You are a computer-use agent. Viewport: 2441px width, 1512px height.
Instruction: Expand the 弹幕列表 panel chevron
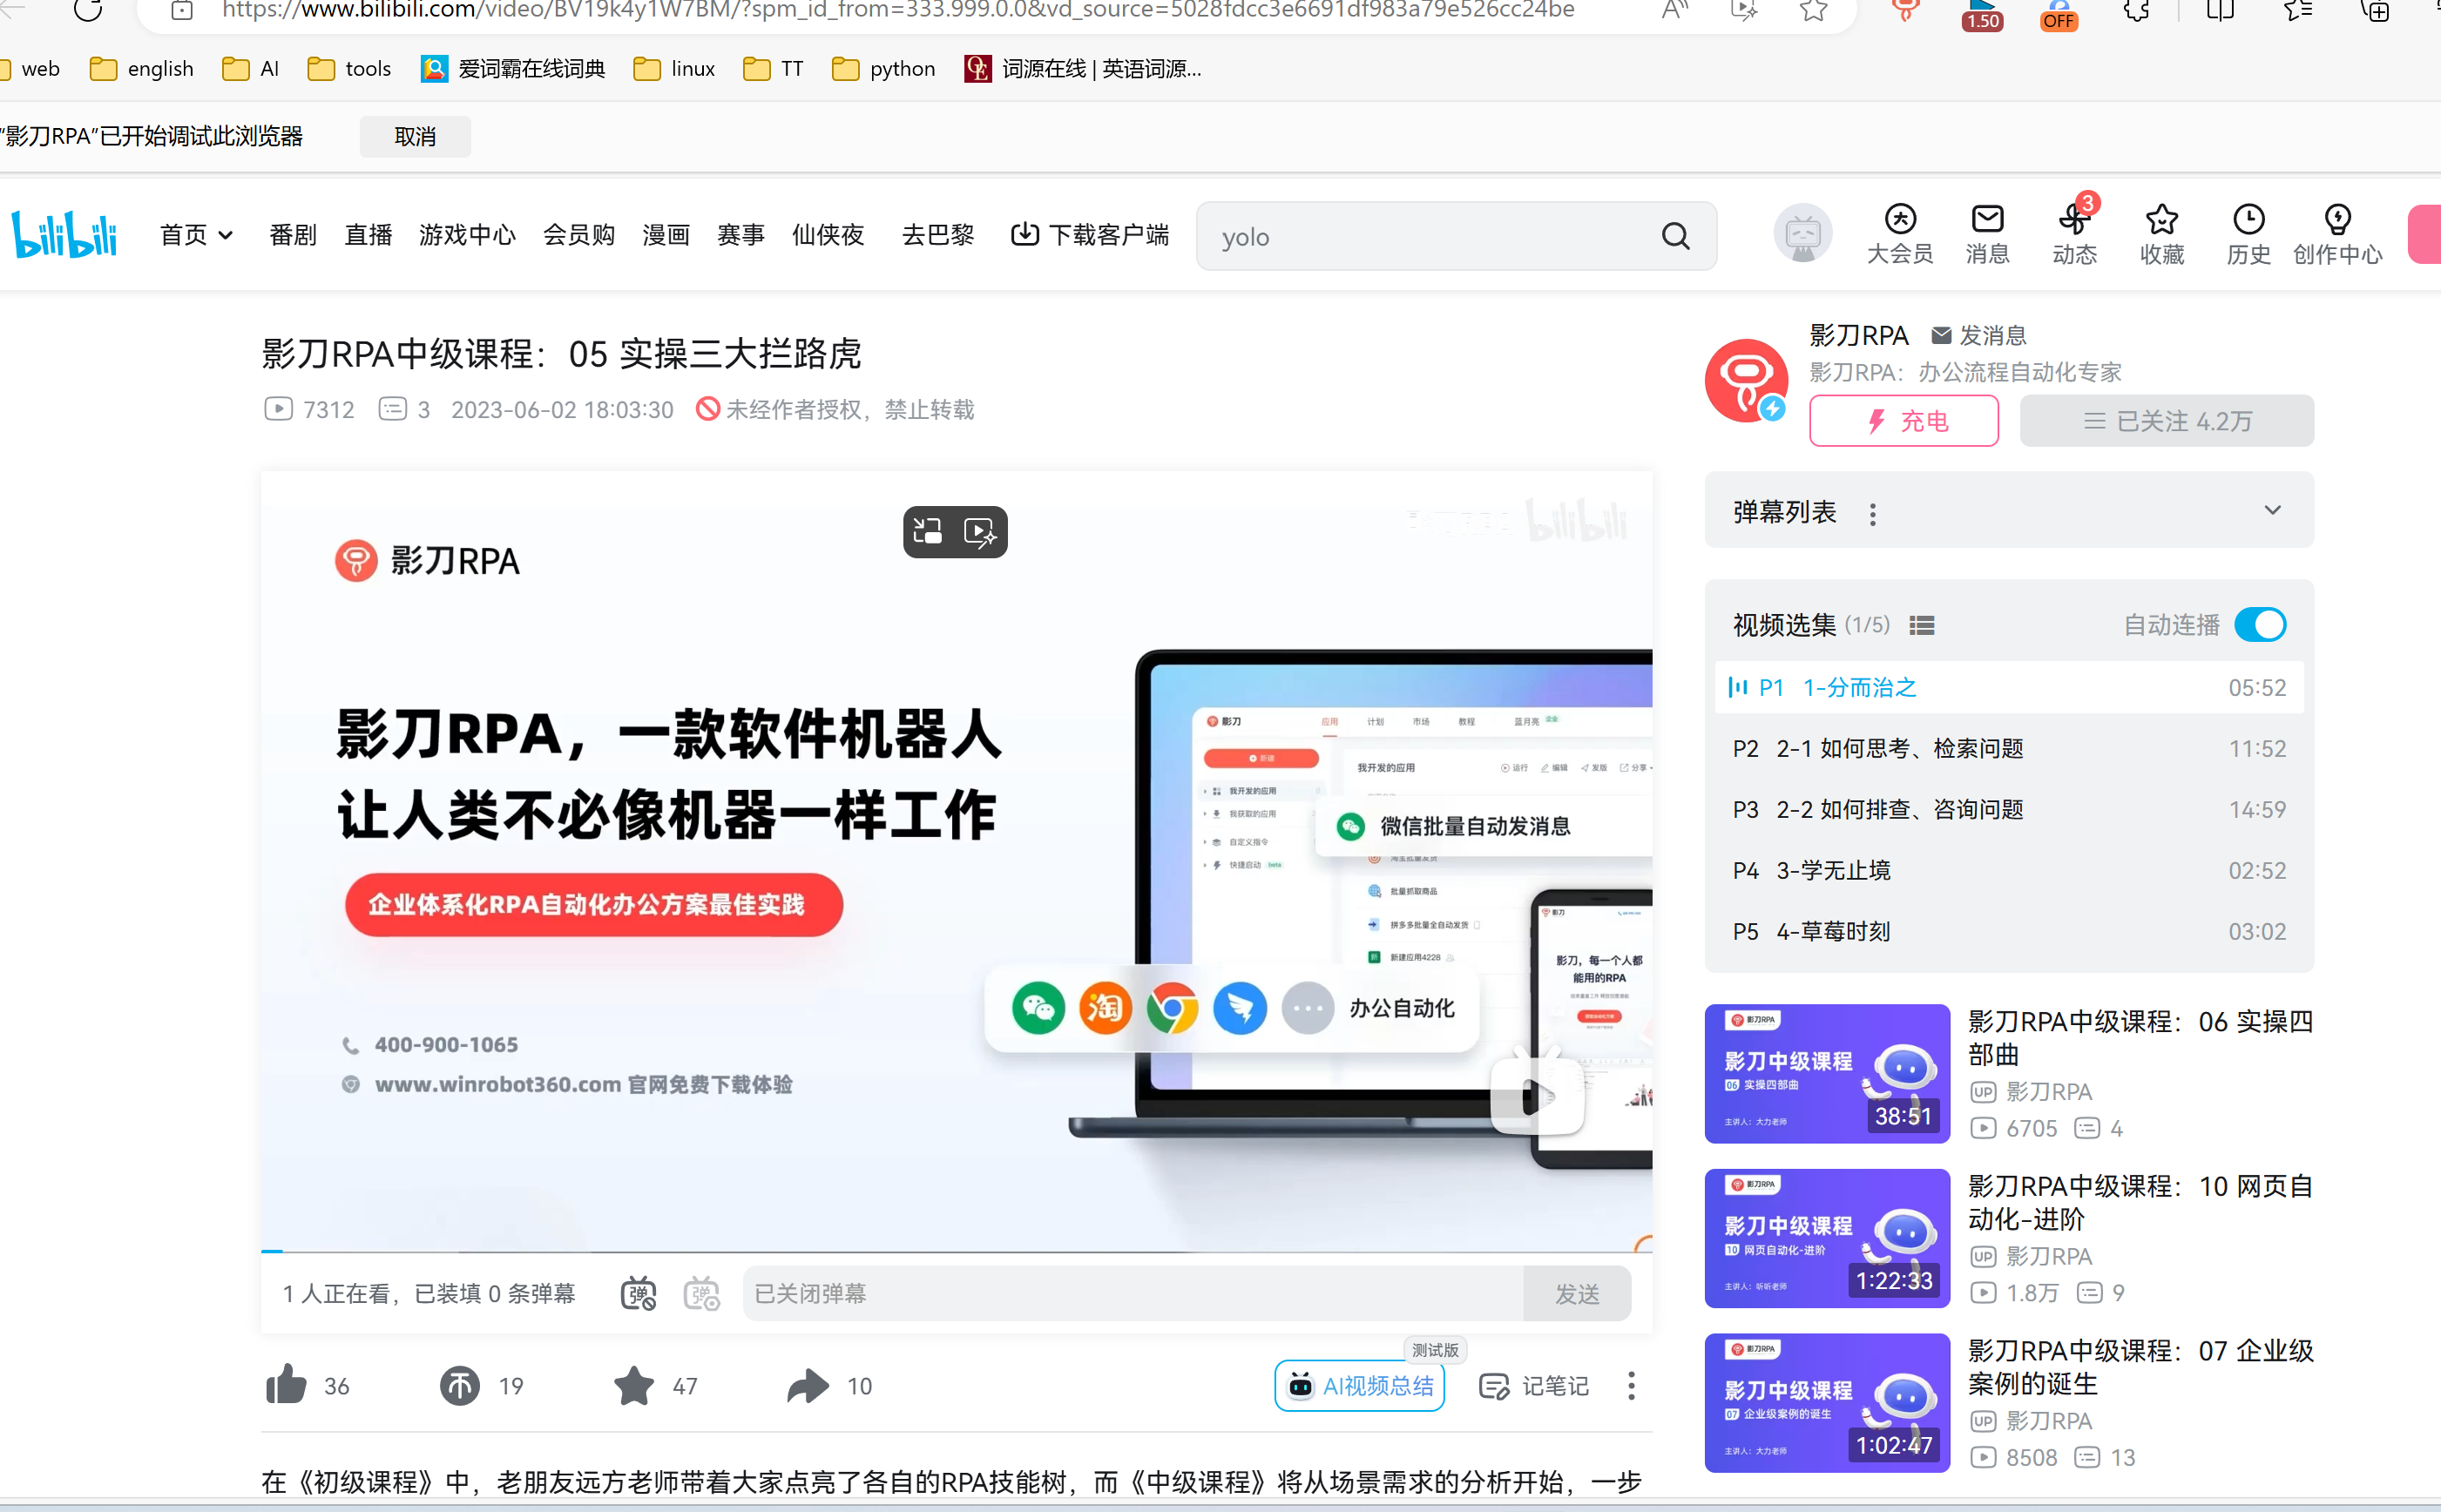pos(2272,511)
